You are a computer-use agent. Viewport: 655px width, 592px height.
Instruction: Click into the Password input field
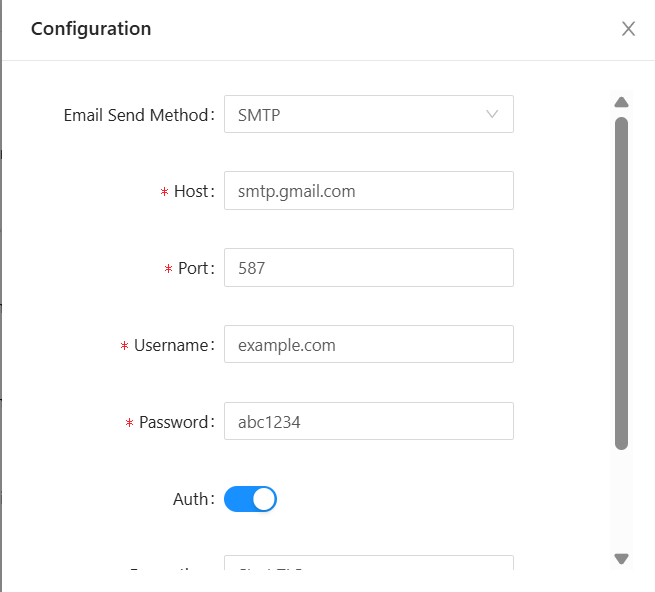click(x=368, y=422)
